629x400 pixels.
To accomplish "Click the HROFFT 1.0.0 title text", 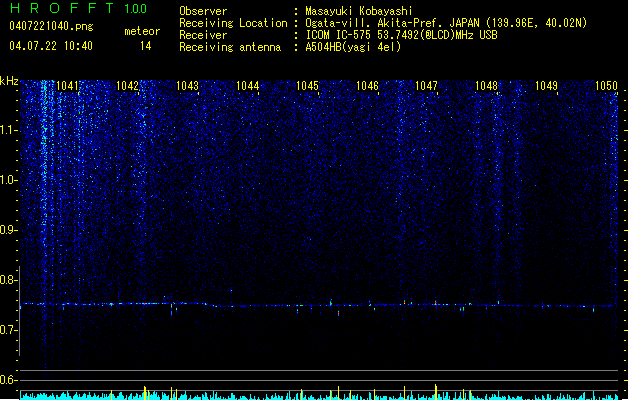I will (78, 8).
